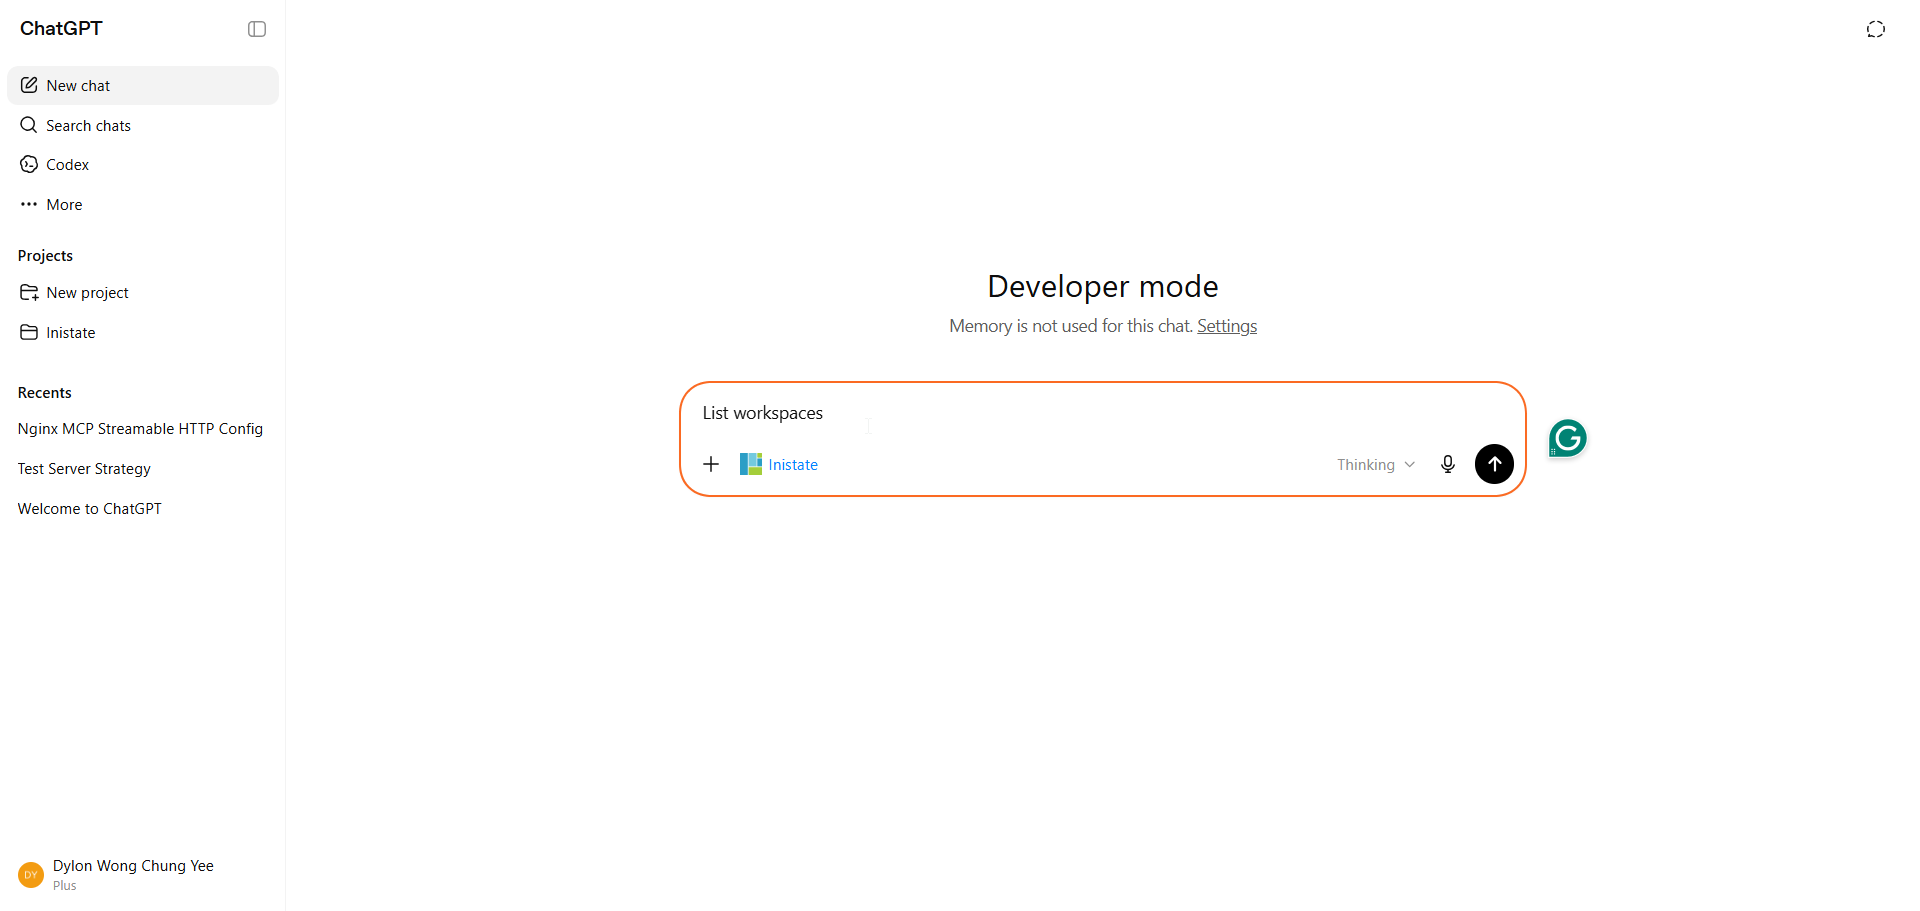Click into the List workspaces text field
Image resolution: width=1920 pixels, height=911 pixels.
pyautogui.click(x=1103, y=413)
